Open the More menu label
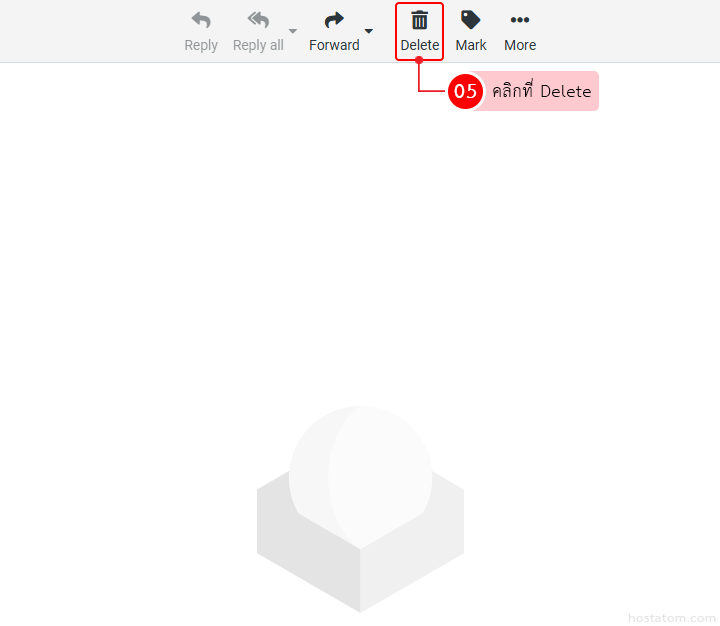This screenshot has width=720, height=626. coord(520,45)
